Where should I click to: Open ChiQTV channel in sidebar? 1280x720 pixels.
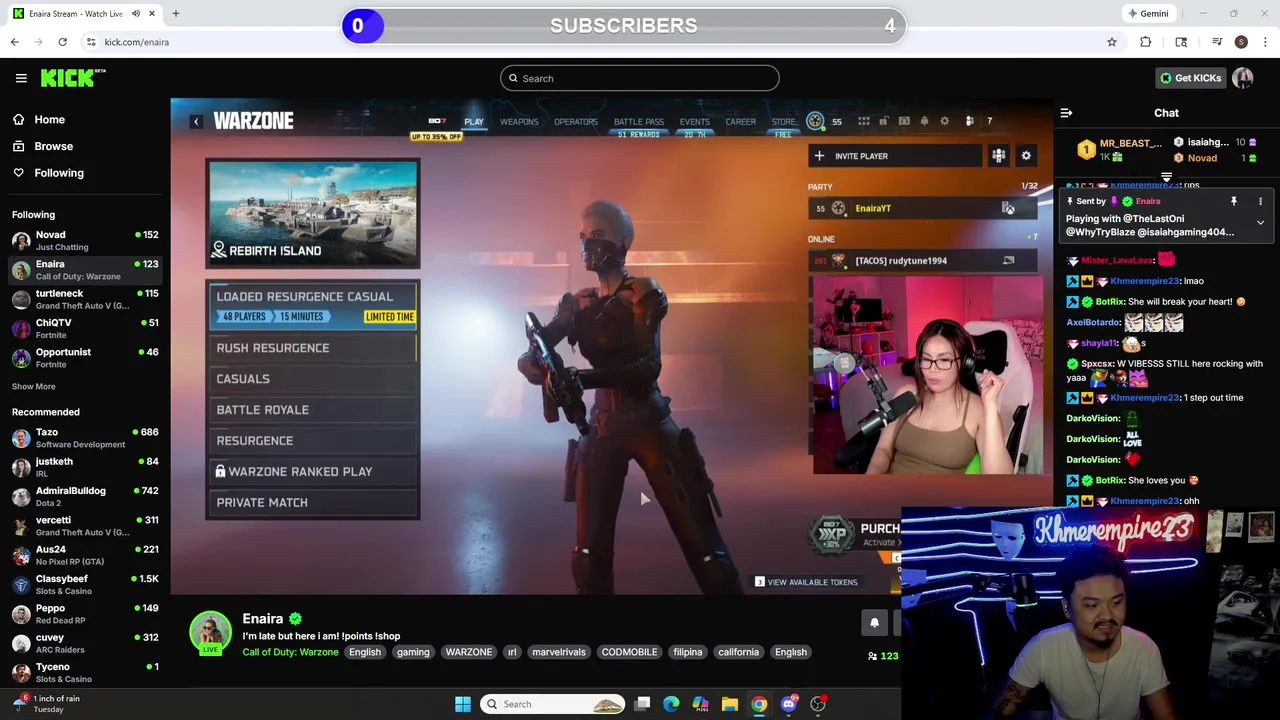[85, 328]
